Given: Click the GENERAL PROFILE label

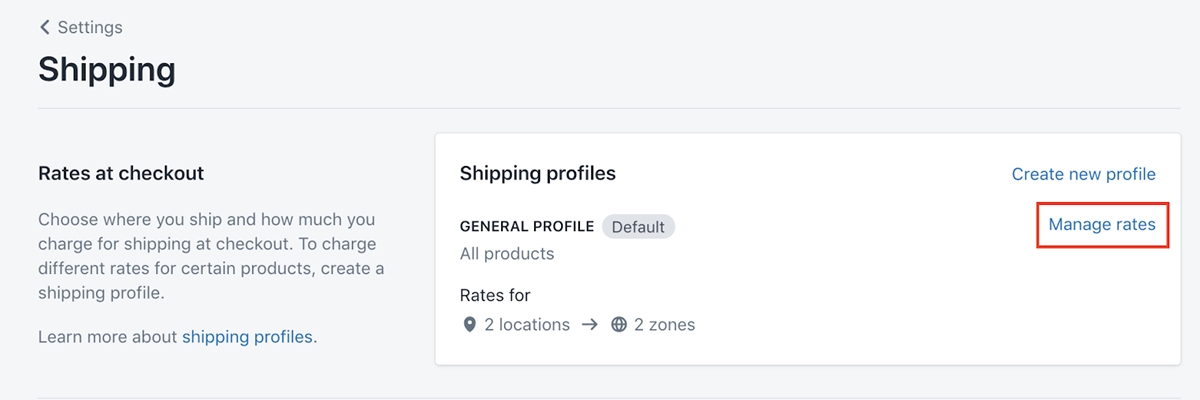Looking at the screenshot, I should pos(527,227).
